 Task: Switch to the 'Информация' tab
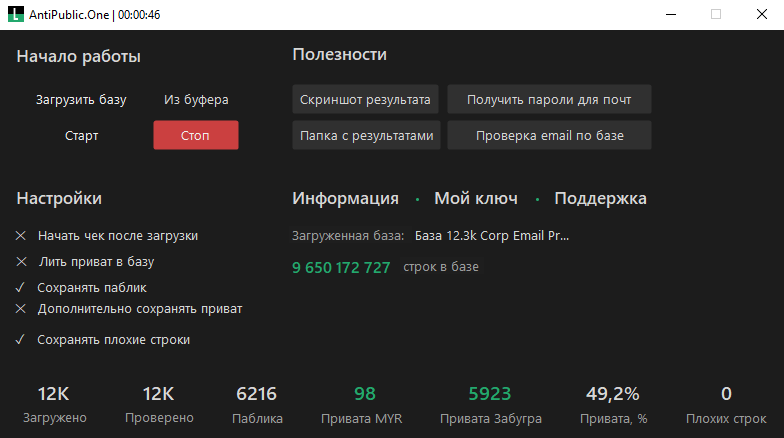(x=345, y=198)
